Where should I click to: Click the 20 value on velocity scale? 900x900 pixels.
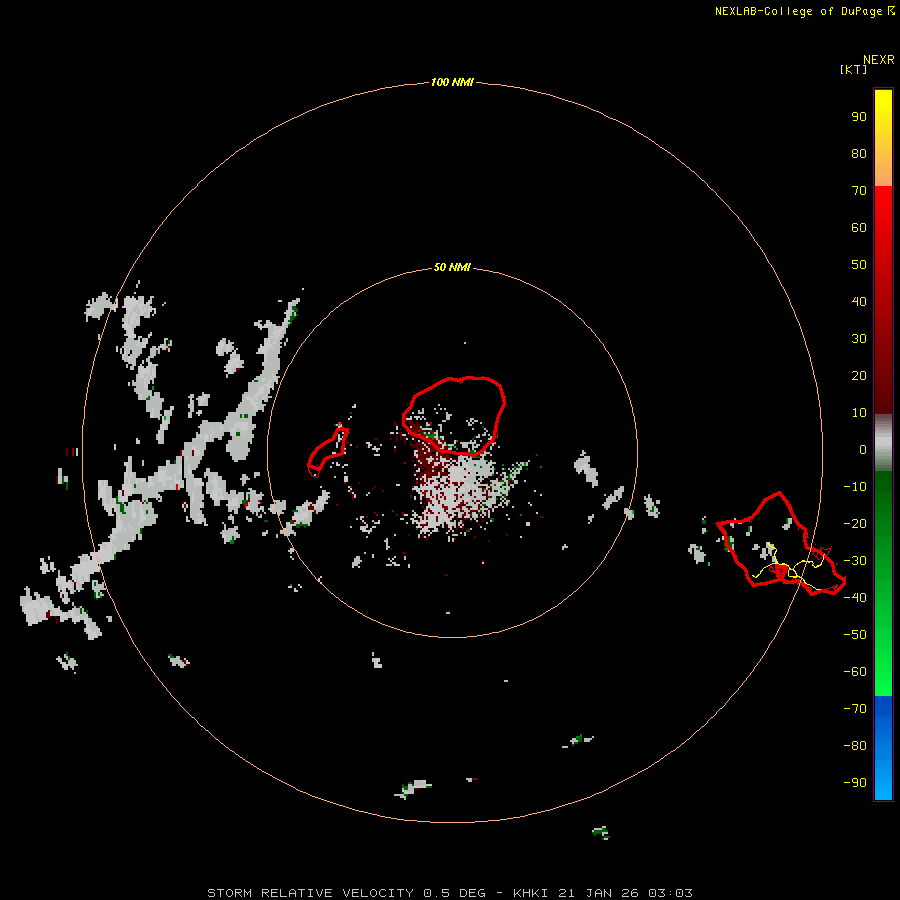[x=859, y=376]
